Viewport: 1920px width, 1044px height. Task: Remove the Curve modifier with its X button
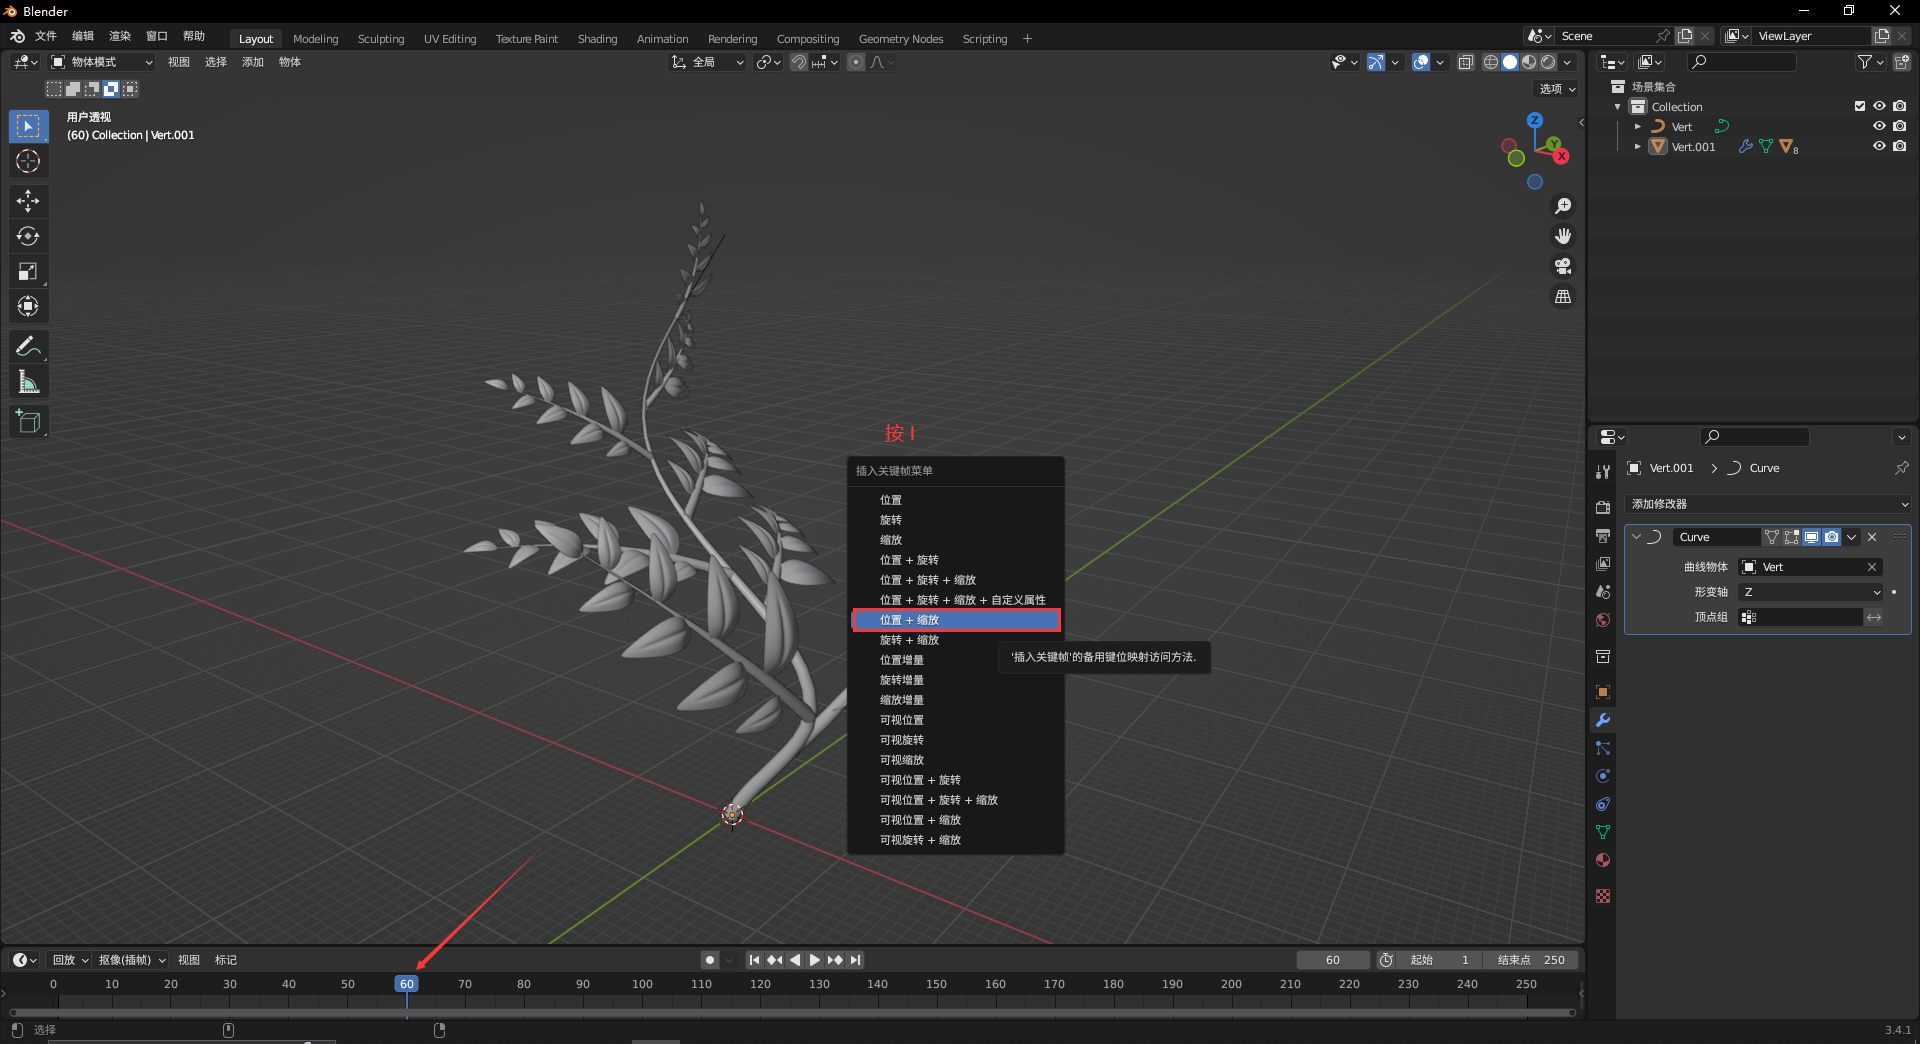[1872, 537]
